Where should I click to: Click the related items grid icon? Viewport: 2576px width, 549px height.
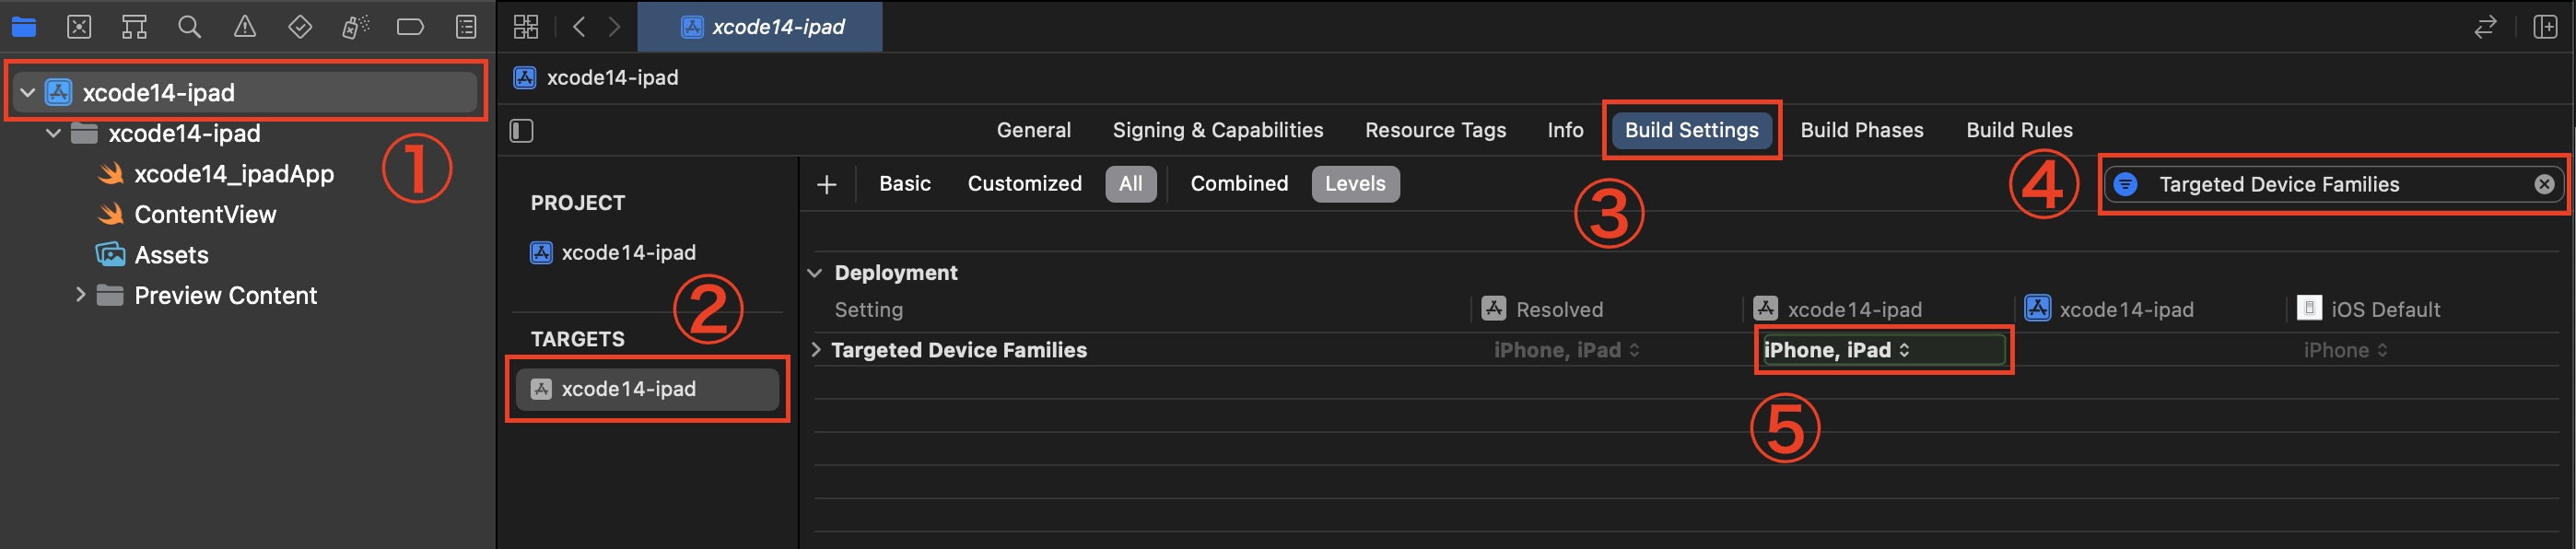(526, 27)
